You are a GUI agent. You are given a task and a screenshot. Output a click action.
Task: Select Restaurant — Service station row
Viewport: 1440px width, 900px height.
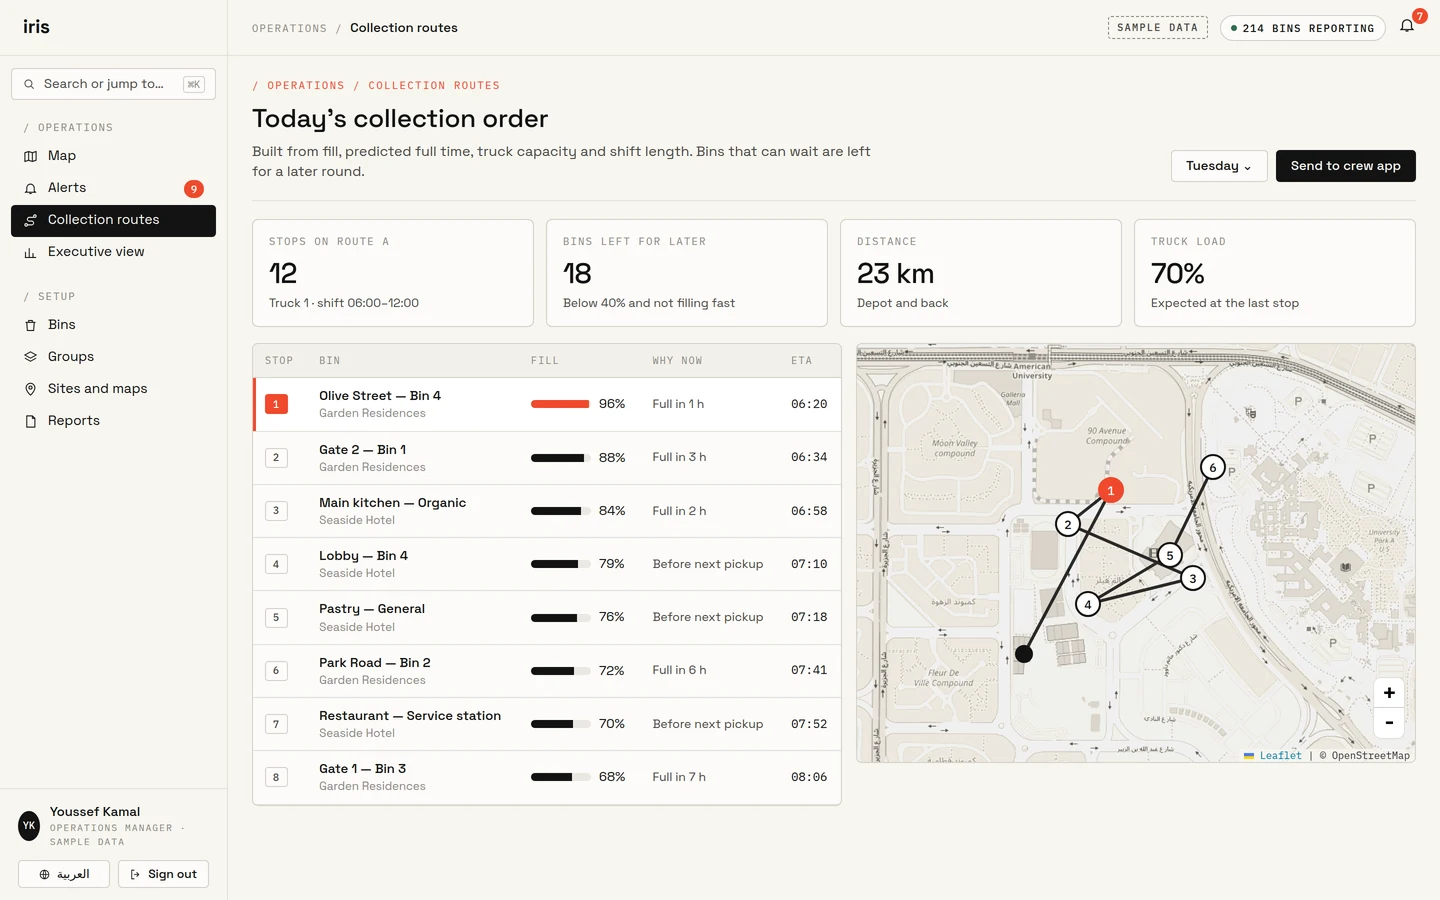tap(547, 724)
